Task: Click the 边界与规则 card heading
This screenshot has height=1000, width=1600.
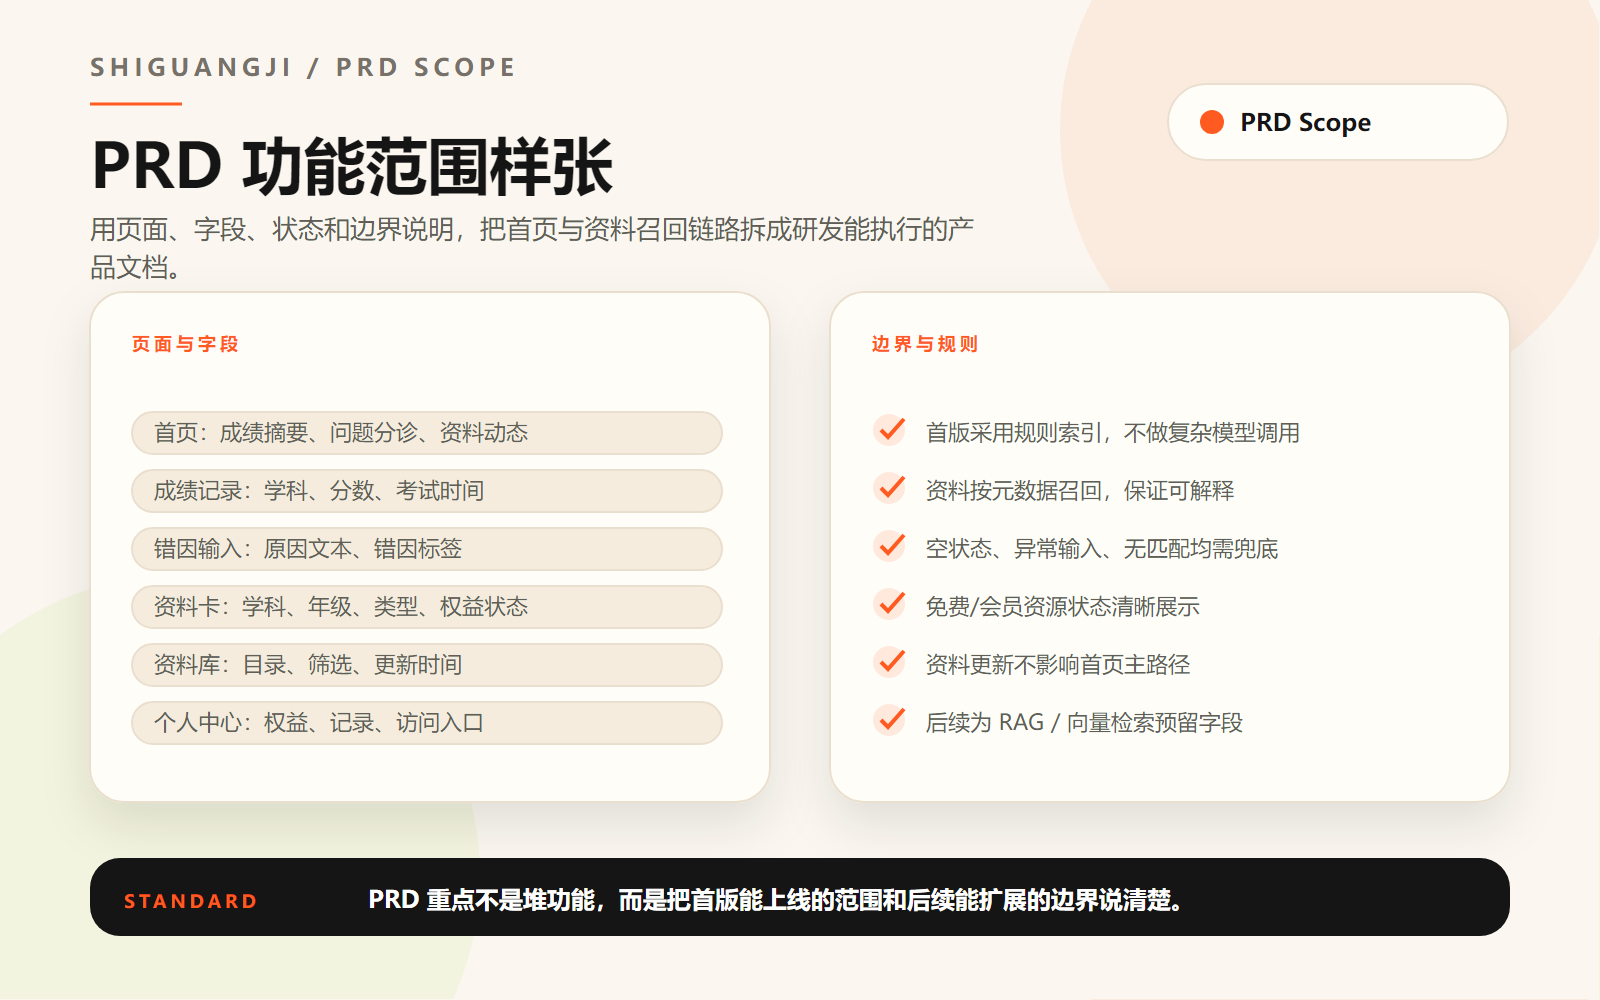Action: click(x=925, y=344)
